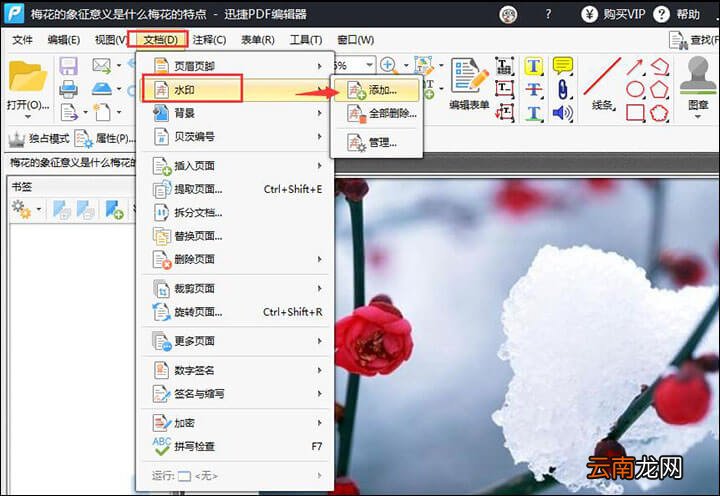
Task: Select the red Rectangle shape tool
Action: tap(635, 113)
